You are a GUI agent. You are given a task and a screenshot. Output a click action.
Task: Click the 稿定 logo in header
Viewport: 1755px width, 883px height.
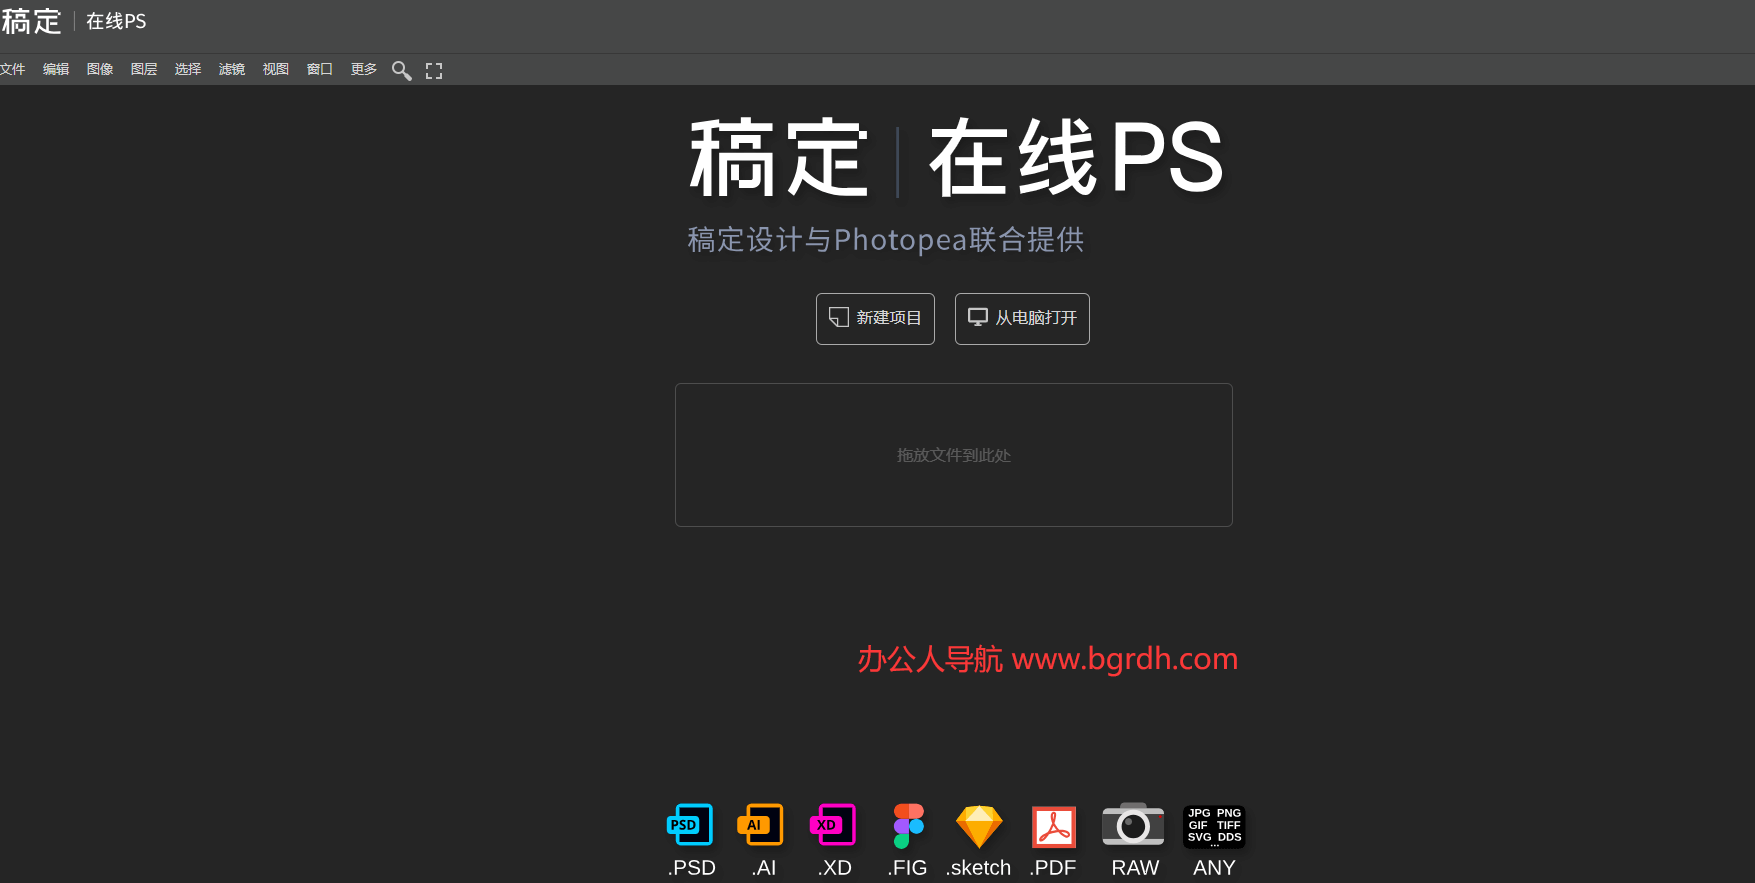click(31, 22)
